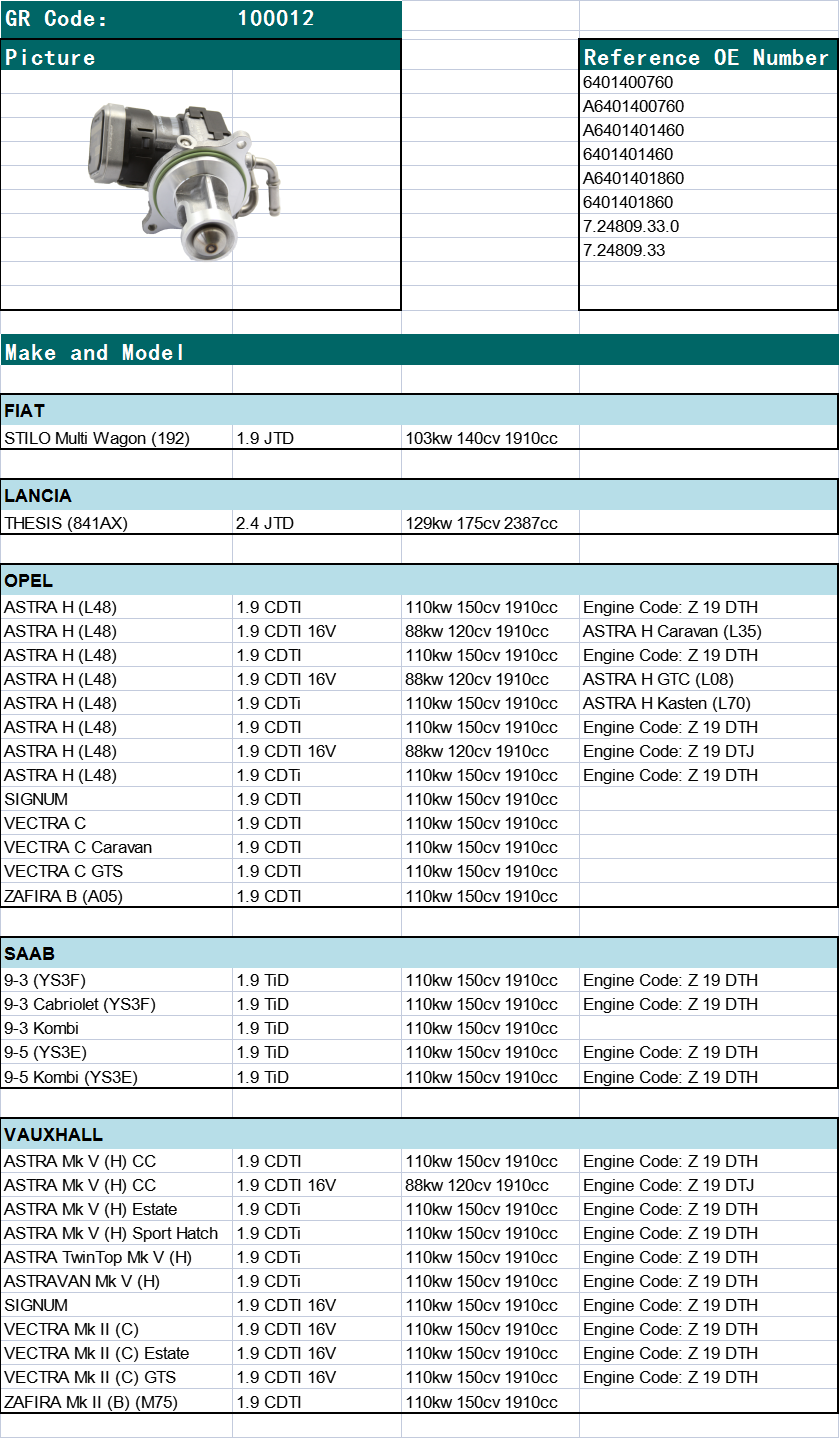The width and height of the screenshot is (839, 1438).
Task: Select the plain 'VECTRA C' model cell
Action: pos(45,823)
